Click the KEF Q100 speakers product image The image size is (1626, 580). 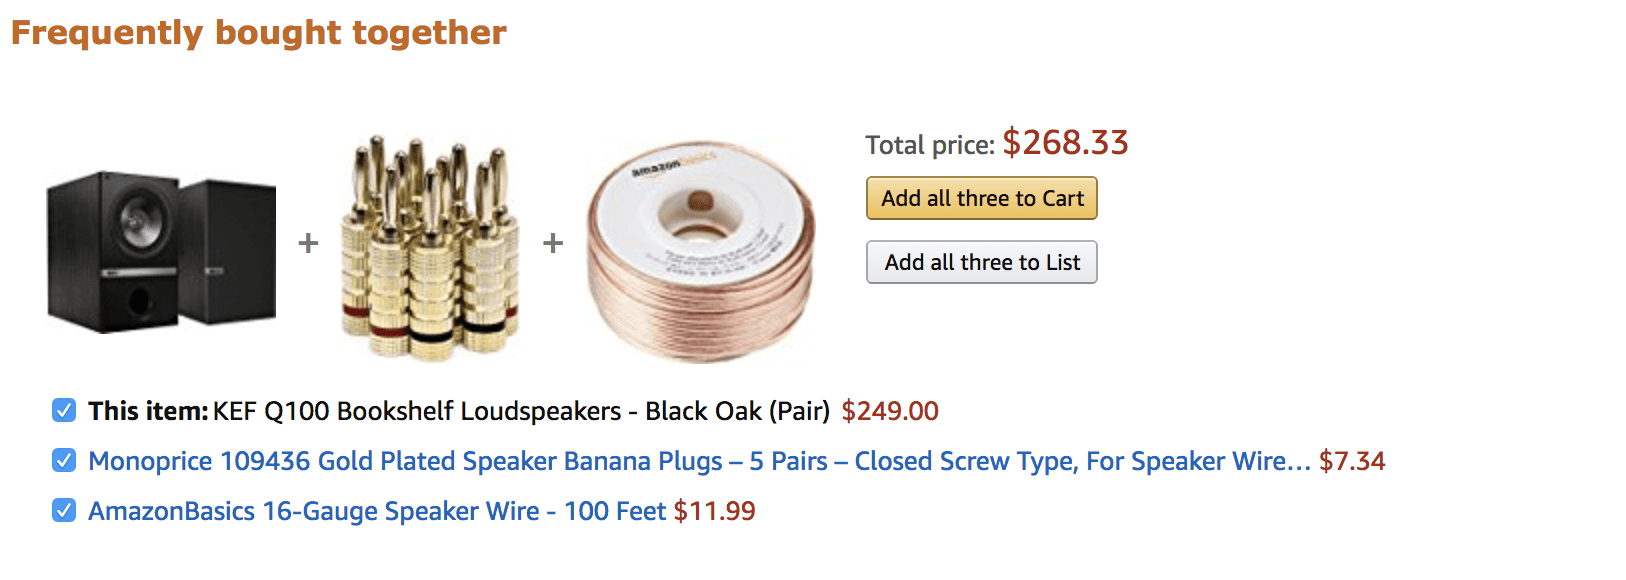[x=161, y=251]
